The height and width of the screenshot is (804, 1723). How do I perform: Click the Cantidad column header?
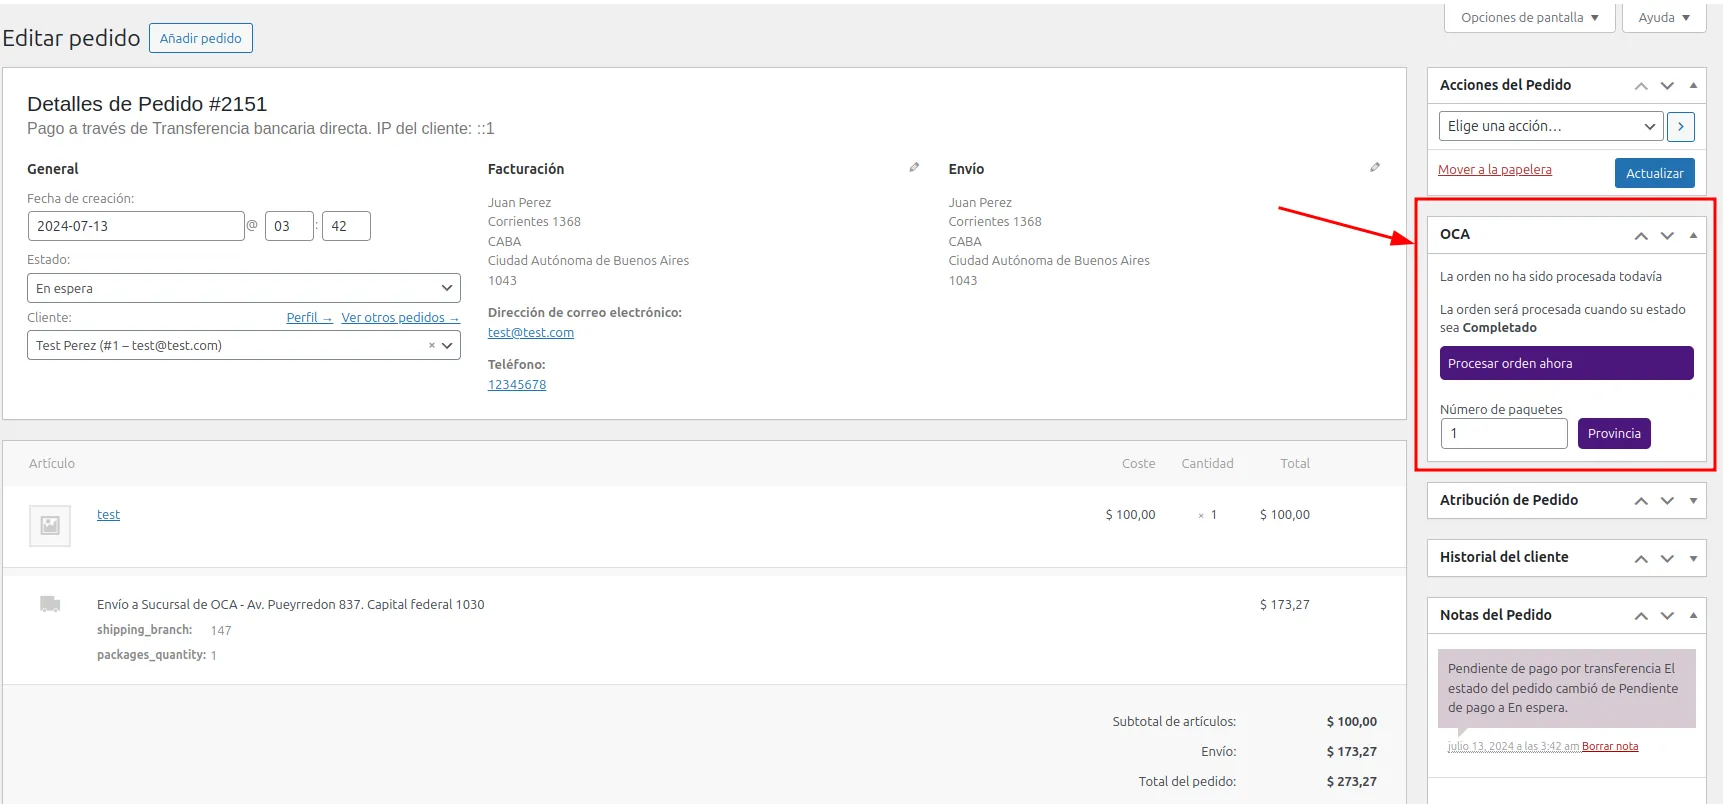1207,464
